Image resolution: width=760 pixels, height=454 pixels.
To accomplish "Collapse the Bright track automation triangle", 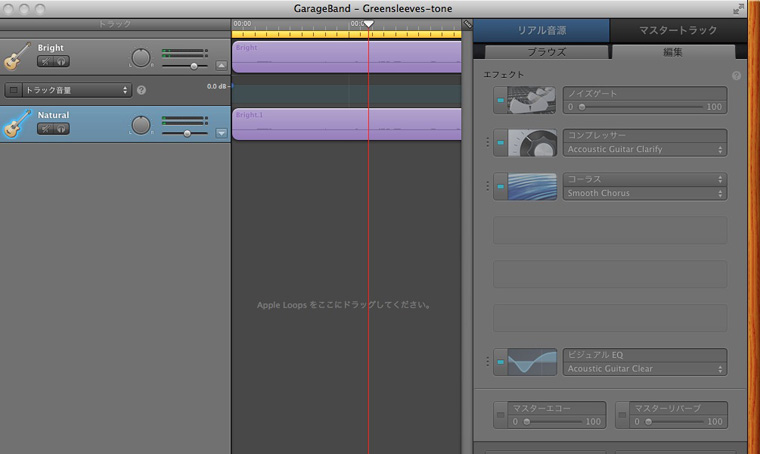I will click(222, 66).
